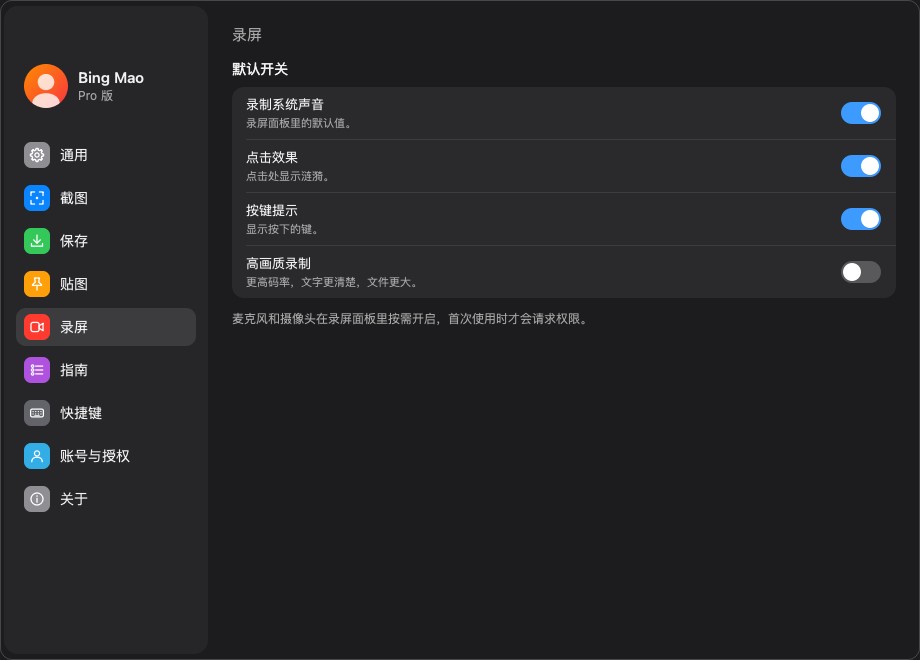Click the gear icon for 通用

pyautogui.click(x=37, y=155)
